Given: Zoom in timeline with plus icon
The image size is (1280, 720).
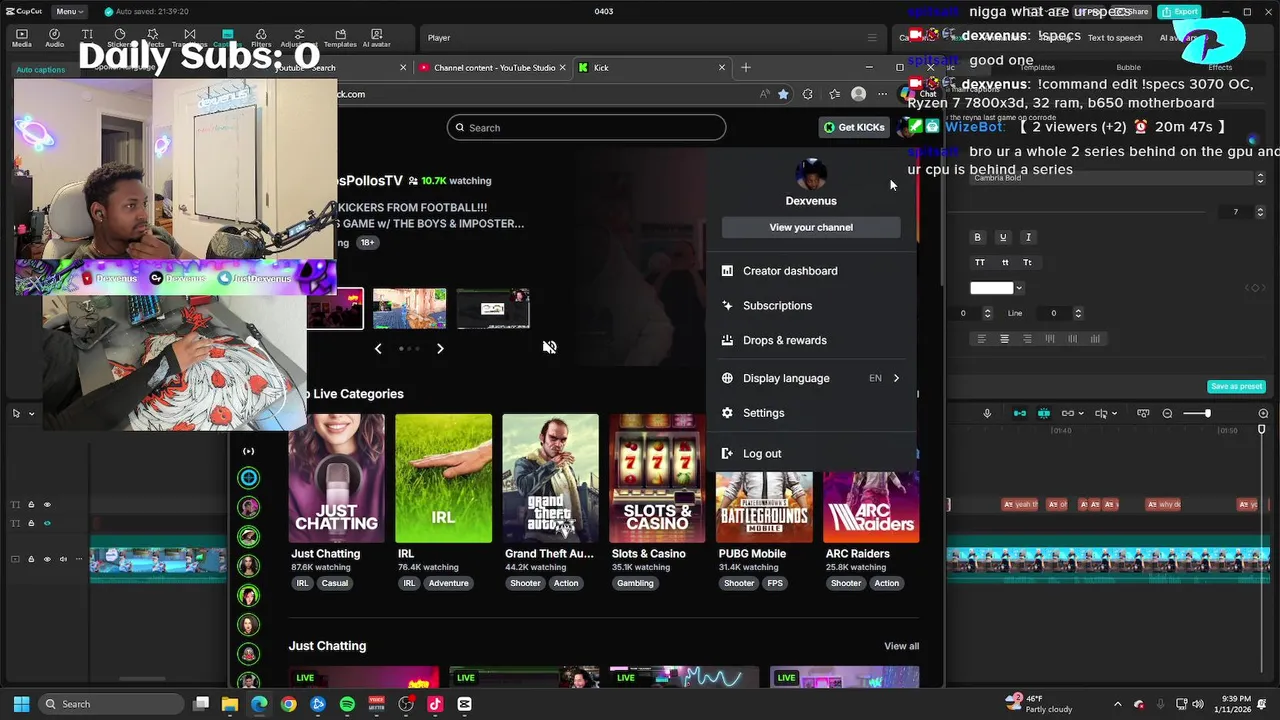Looking at the screenshot, I should [x=1263, y=413].
